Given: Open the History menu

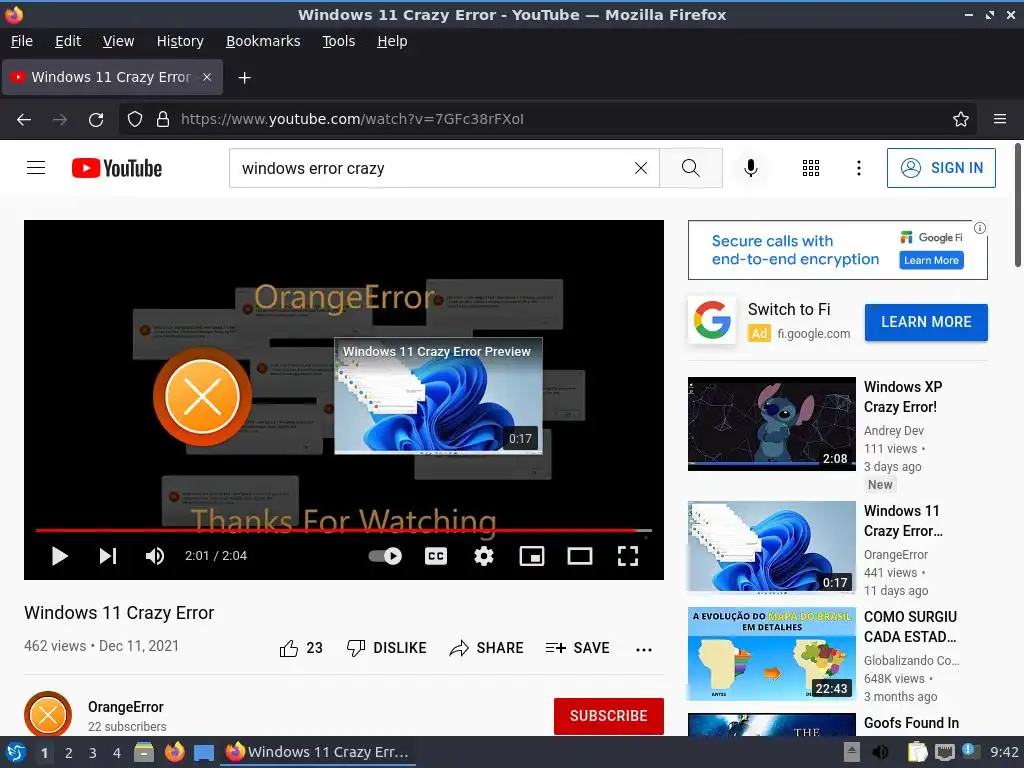Looking at the screenshot, I should tap(180, 41).
